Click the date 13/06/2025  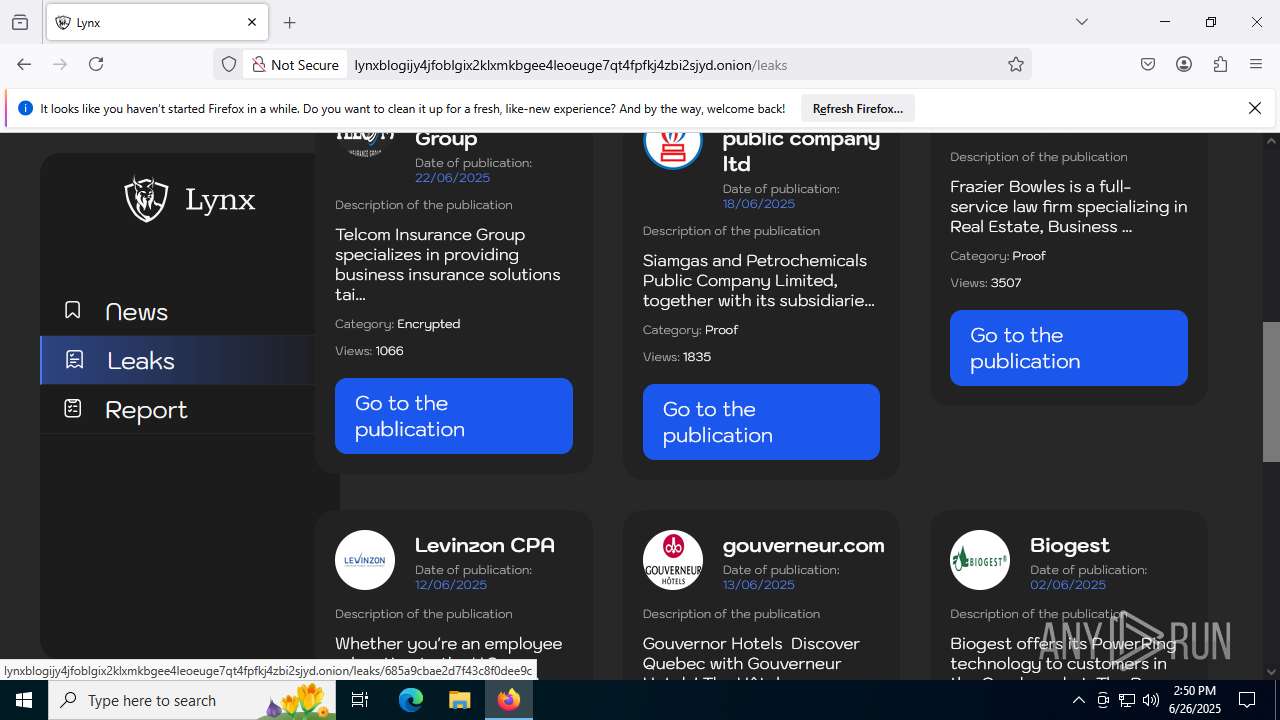pyautogui.click(x=759, y=585)
